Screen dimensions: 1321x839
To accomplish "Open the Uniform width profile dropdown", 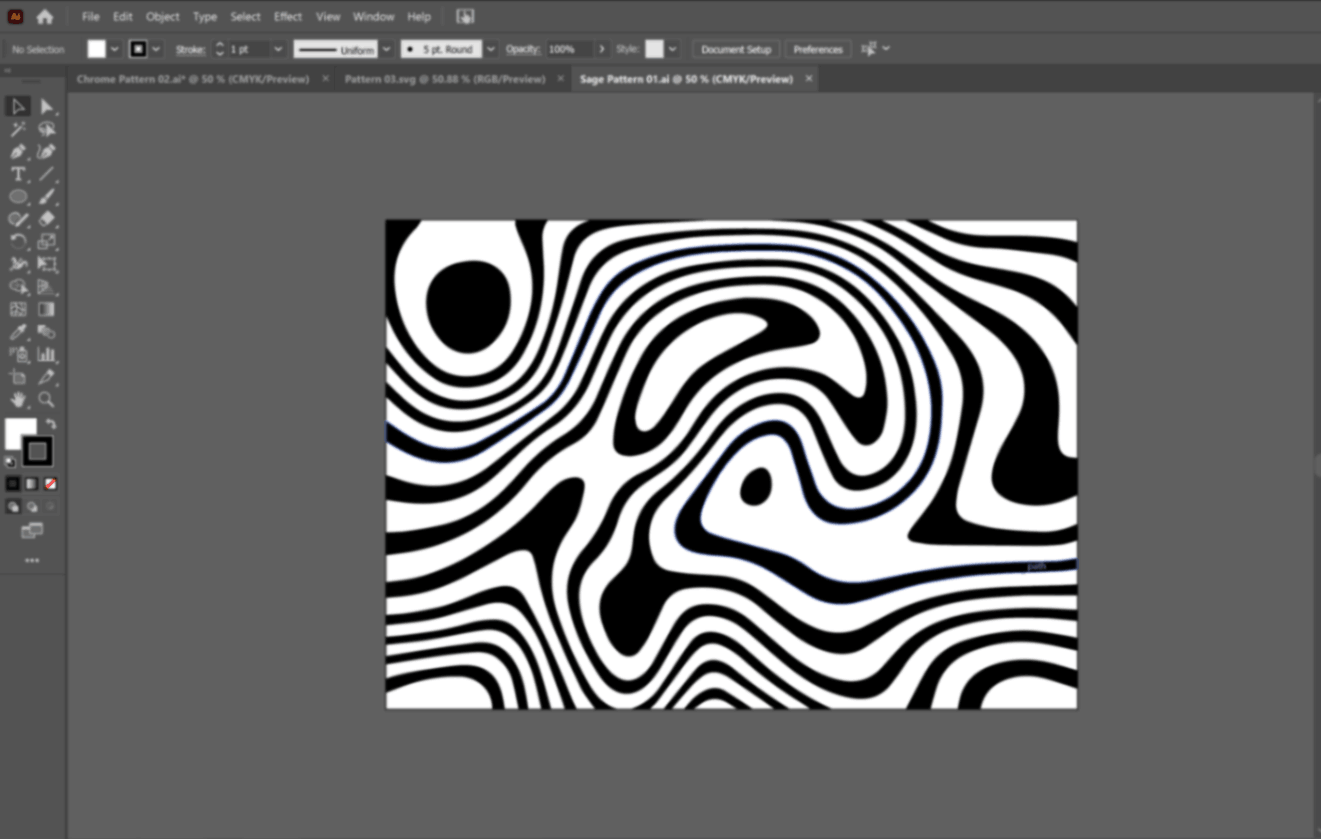I will 386,49.
